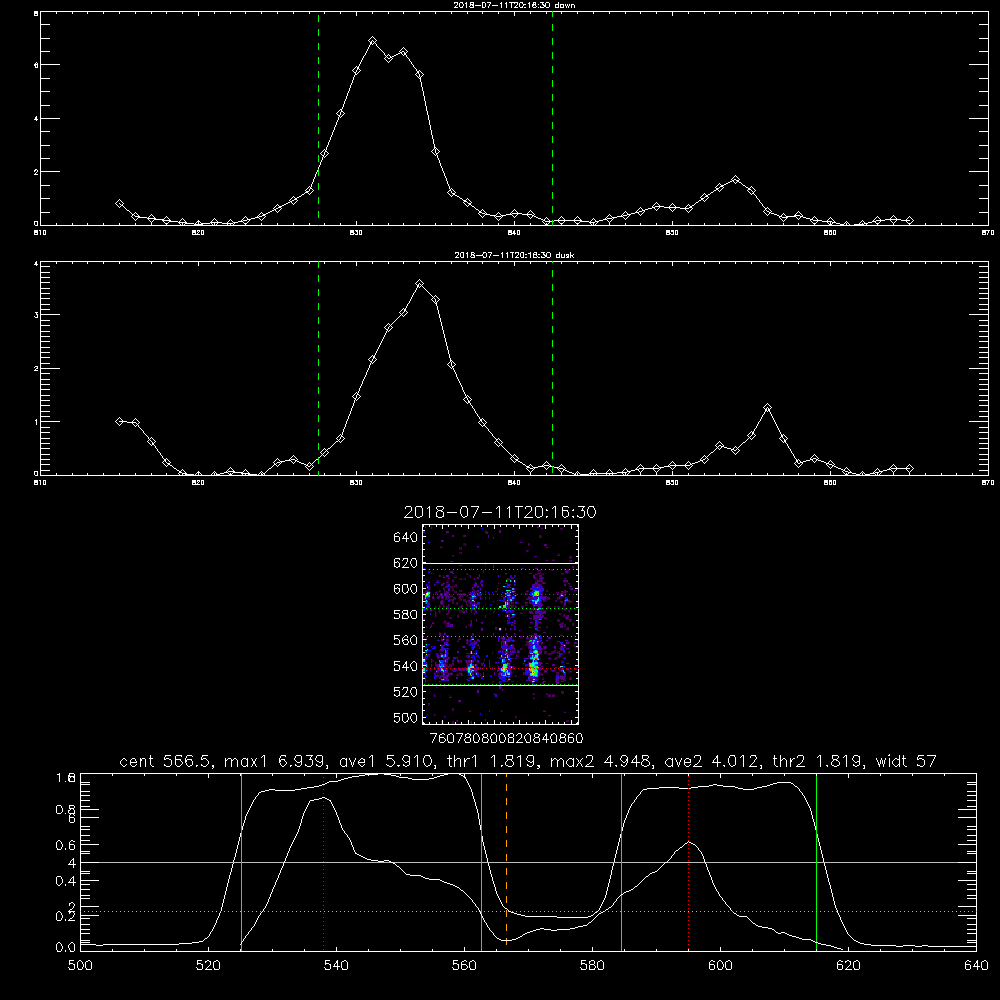The image size is (1000, 1000).
Task: Click the '560' x-axis label of the bottom profile plot
Action: click(x=464, y=966)
